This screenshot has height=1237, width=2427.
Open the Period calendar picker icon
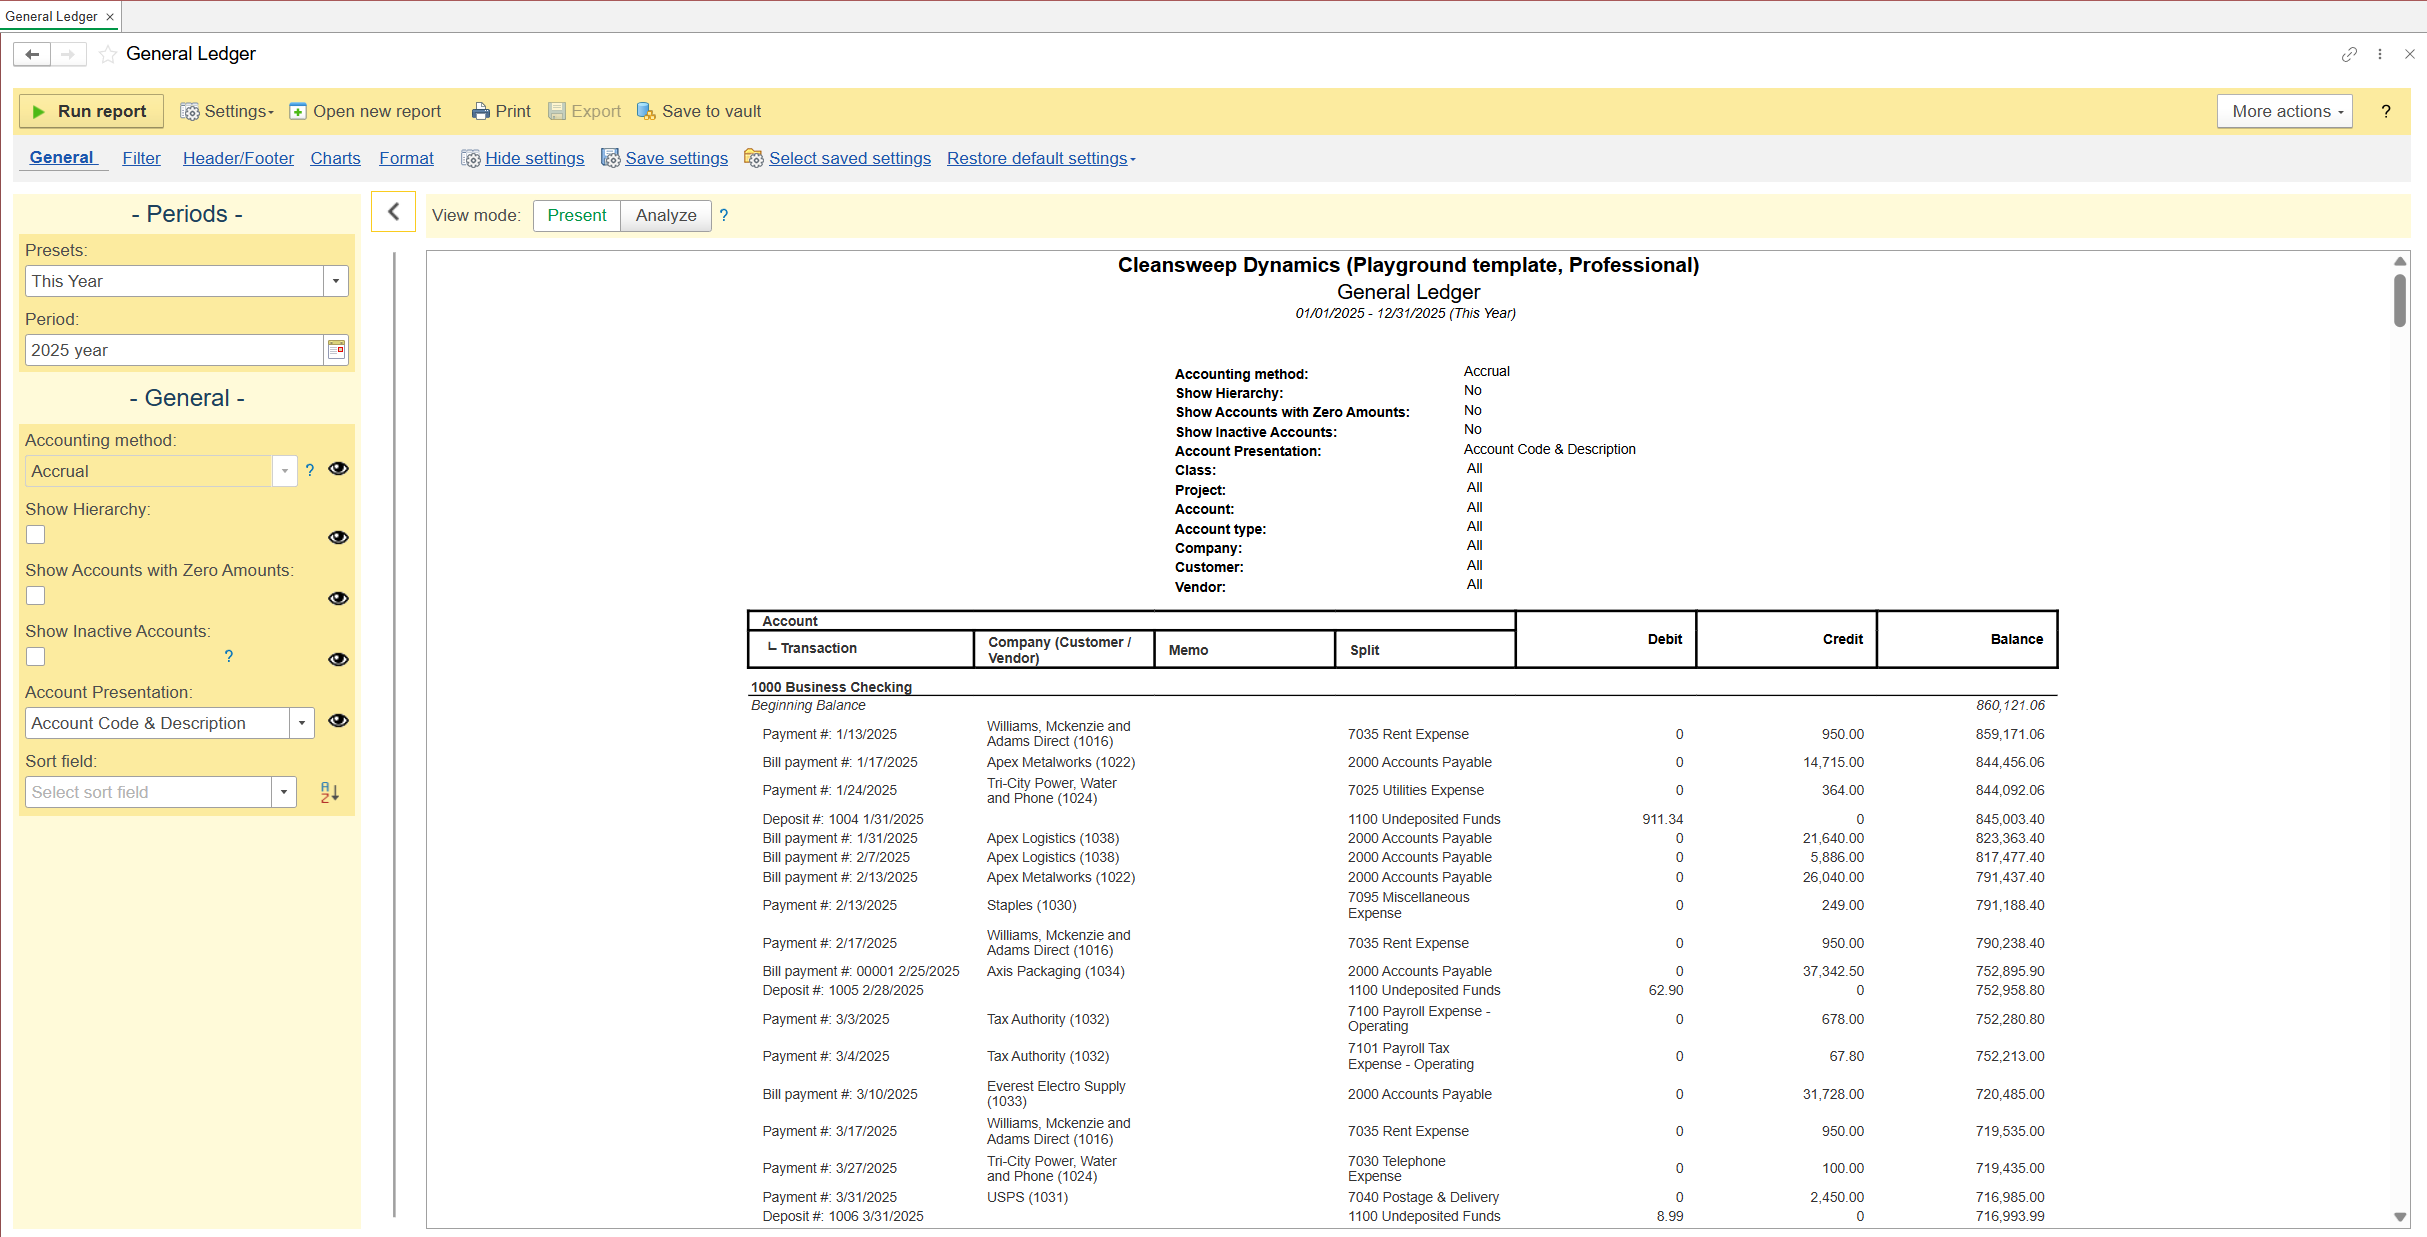337,350
